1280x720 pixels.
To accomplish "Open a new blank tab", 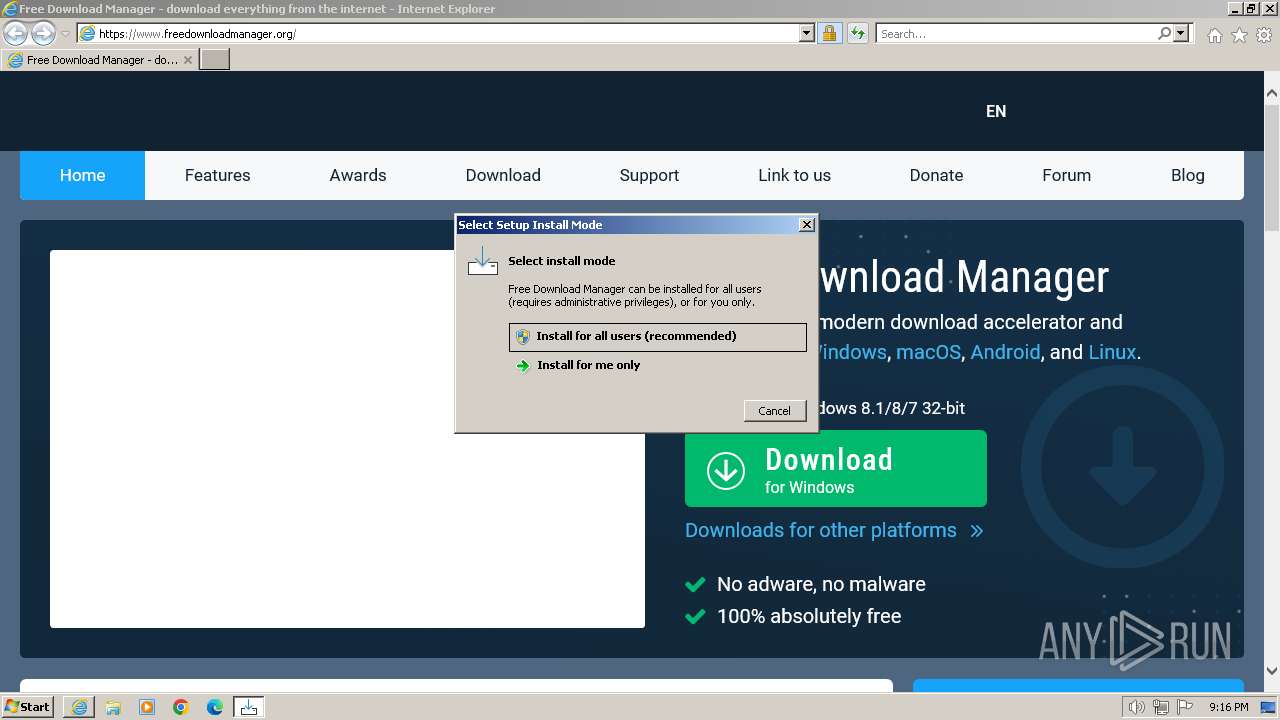I will (x=215, y=60).
